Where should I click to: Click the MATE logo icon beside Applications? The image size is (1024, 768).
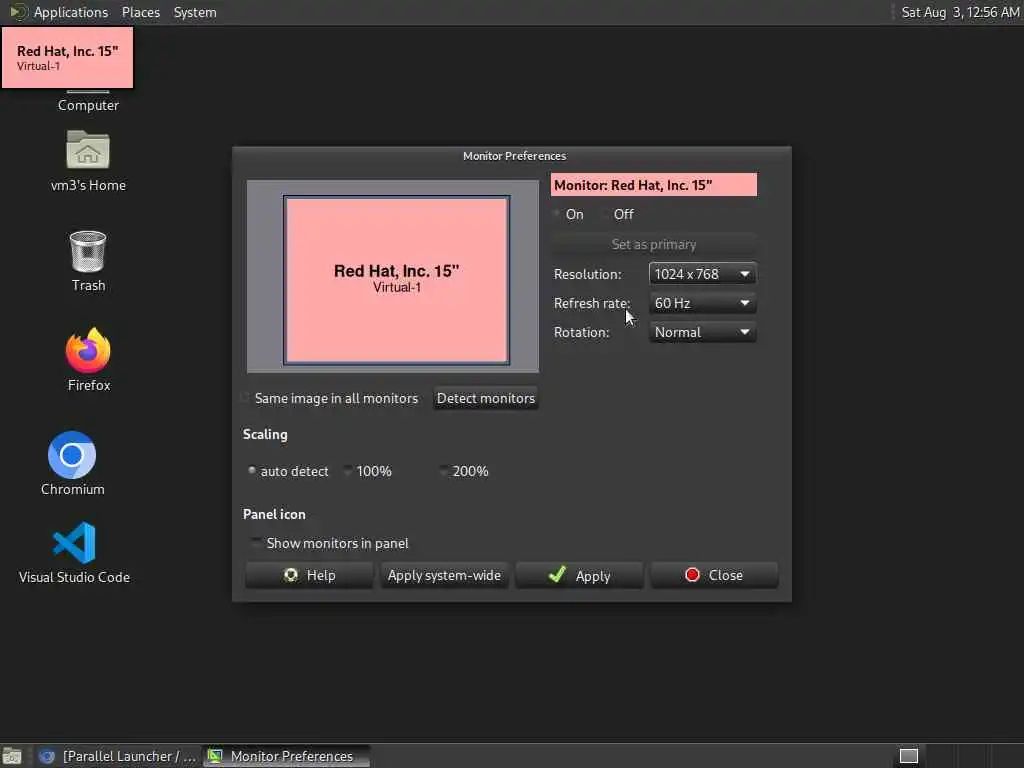pos(18,12)
